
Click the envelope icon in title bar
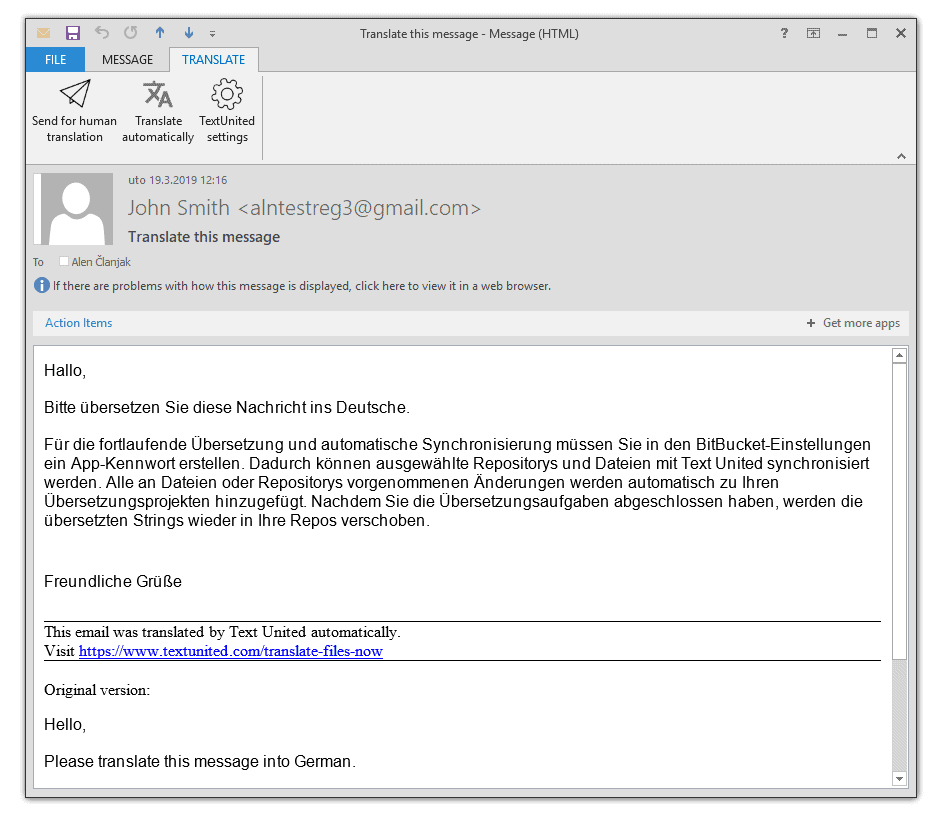44,33
